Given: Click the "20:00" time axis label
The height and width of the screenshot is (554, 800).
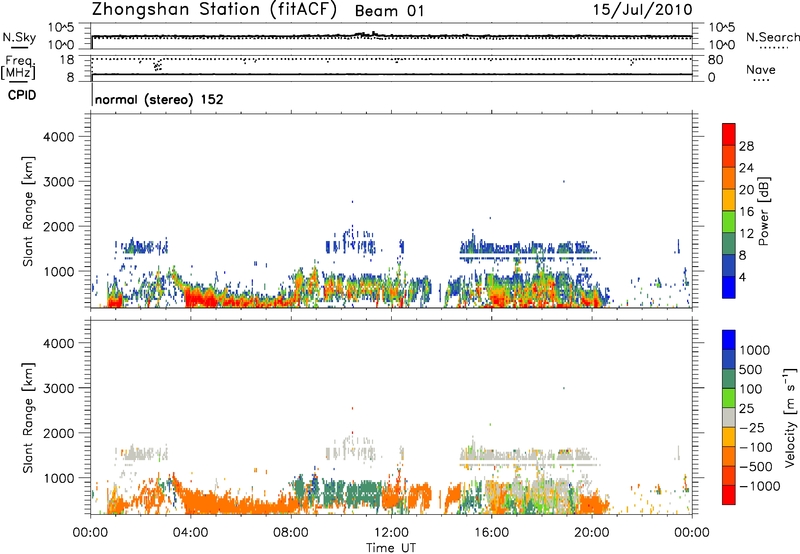Looking at the screenshot, I should [591, 533].
